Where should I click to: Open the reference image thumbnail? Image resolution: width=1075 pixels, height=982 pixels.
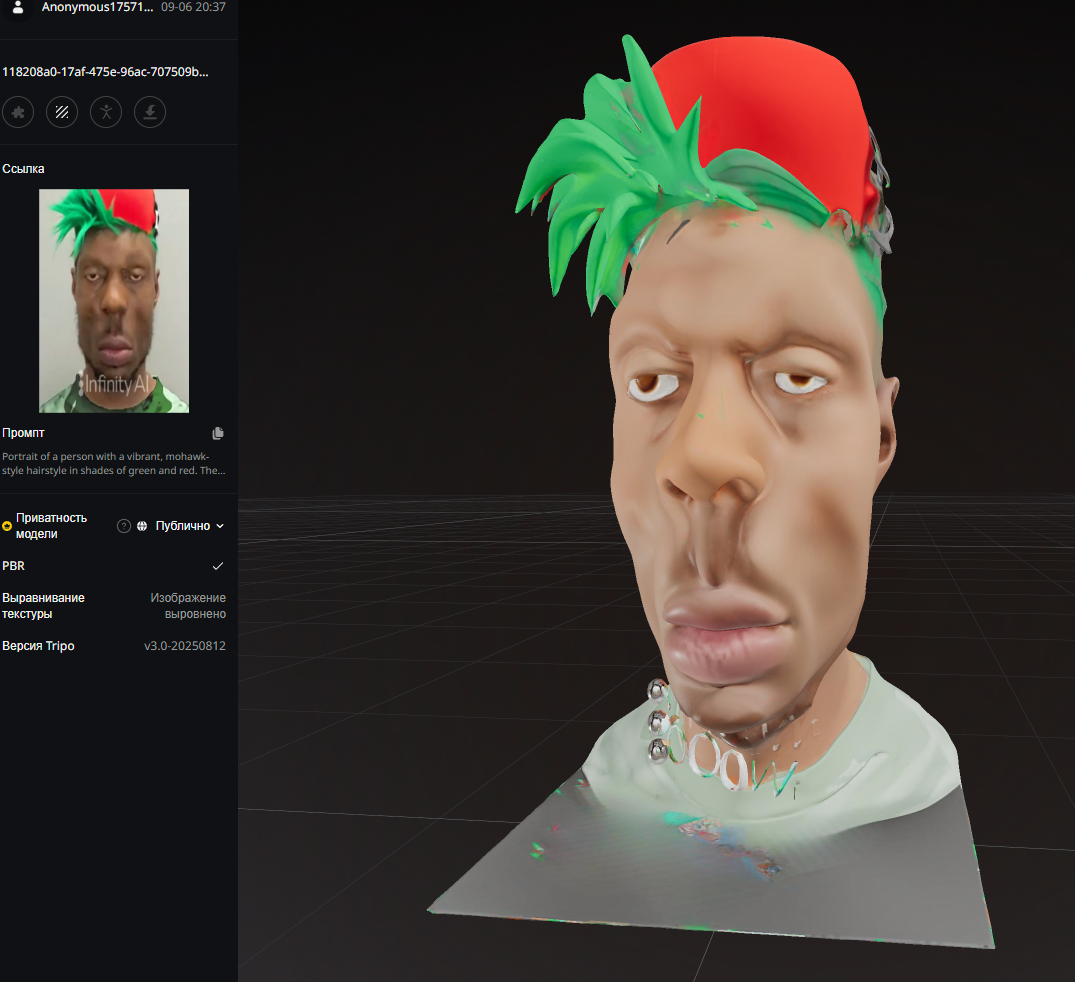pos(114,301)
